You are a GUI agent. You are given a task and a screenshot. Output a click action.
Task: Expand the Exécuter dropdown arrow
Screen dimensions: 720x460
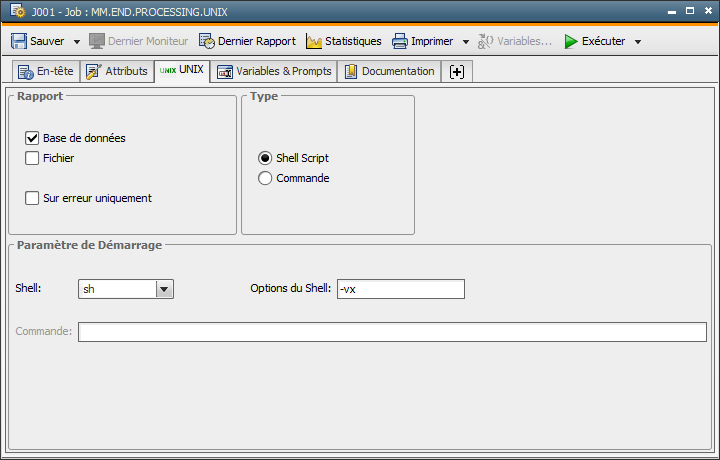tap(638, 42)
